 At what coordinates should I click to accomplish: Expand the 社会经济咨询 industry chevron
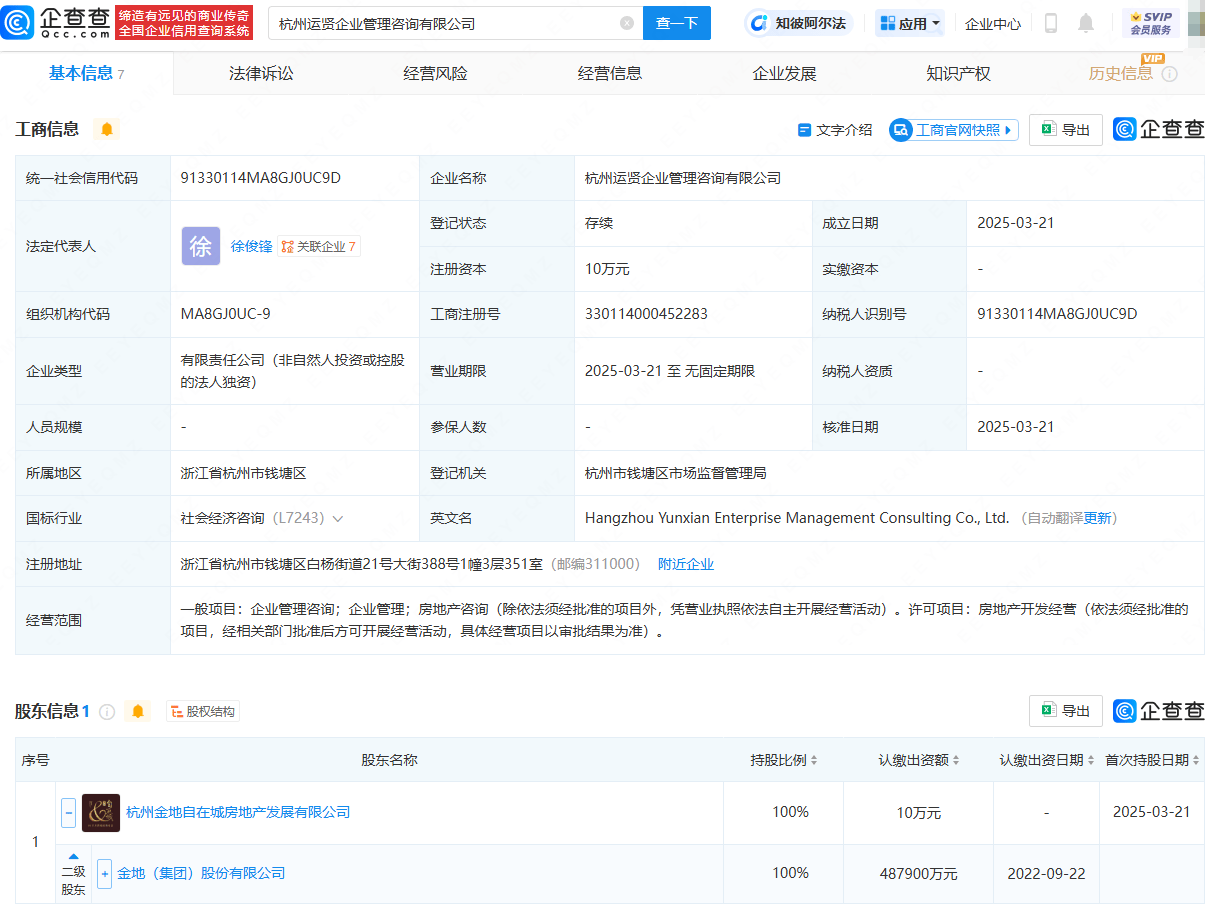[338, 518]
